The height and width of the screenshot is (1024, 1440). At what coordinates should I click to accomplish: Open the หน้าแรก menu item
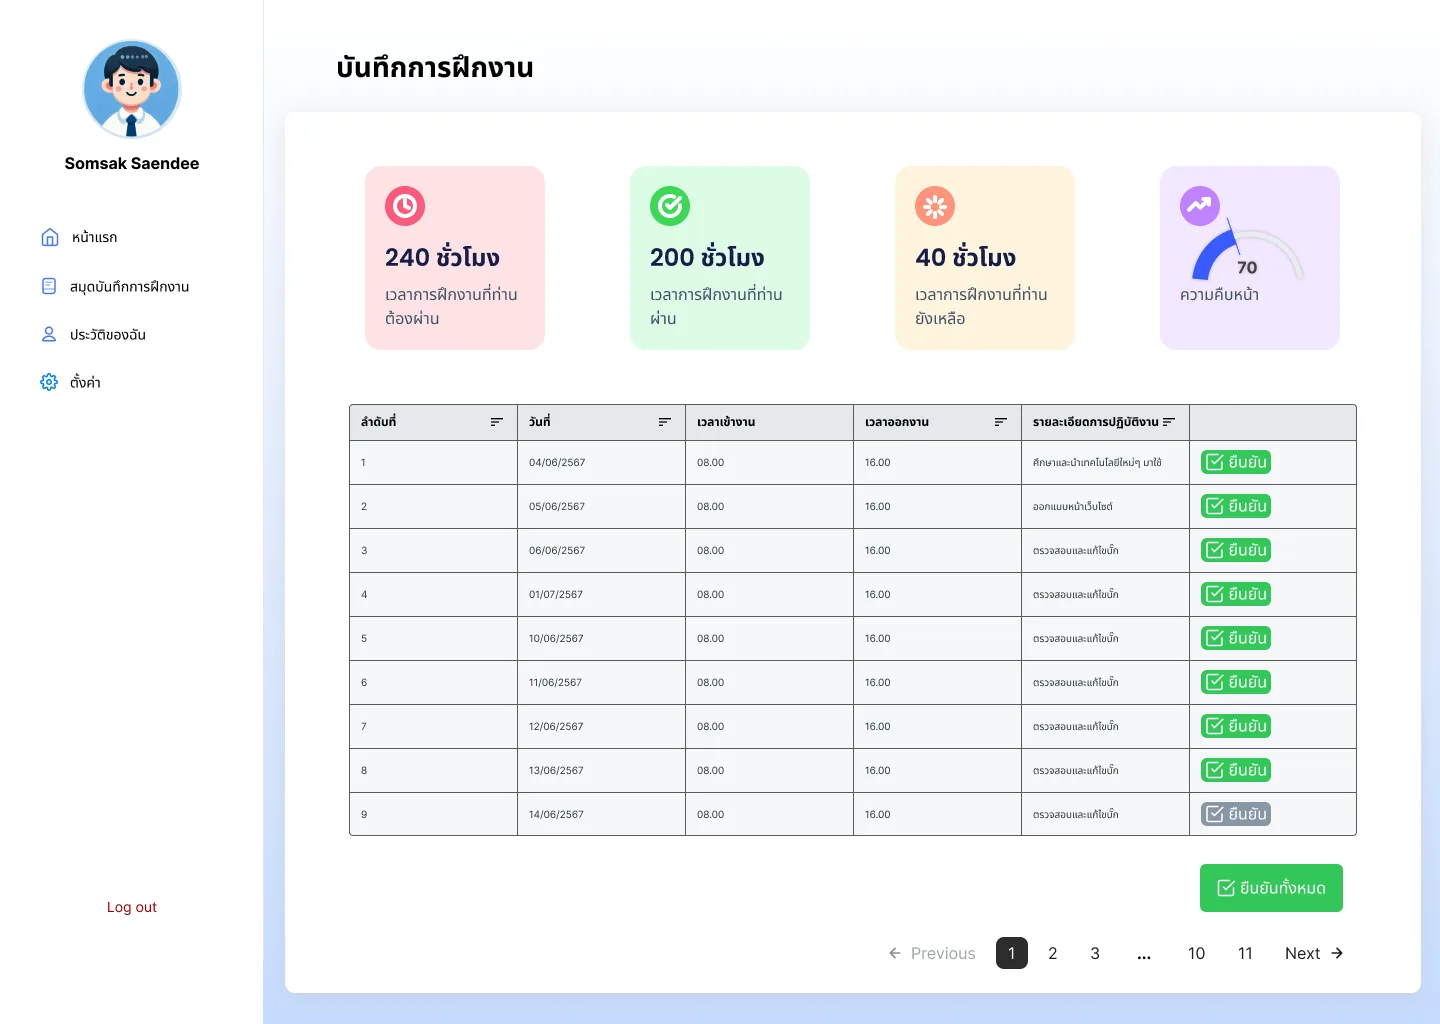(80, 237)
